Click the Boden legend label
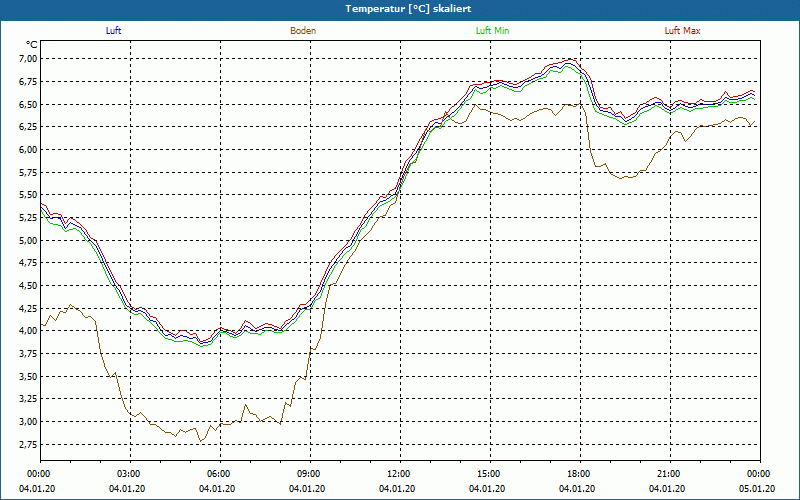This screenshot has width=800, height=500. click(303, 31)
